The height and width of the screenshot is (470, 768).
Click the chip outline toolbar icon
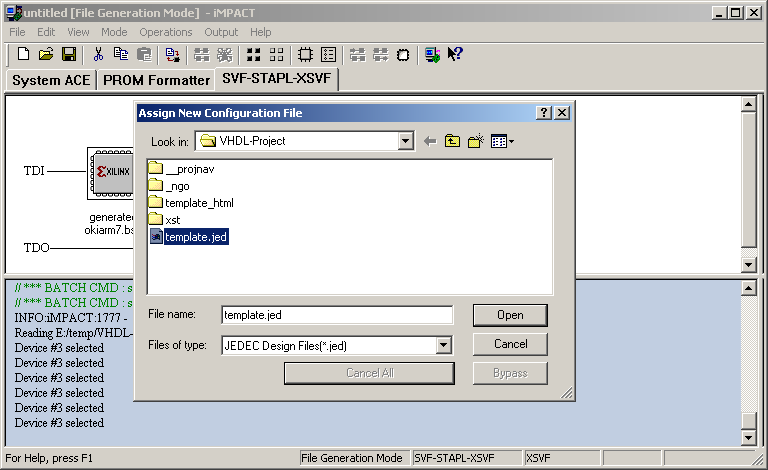click(x=305, y=54)
